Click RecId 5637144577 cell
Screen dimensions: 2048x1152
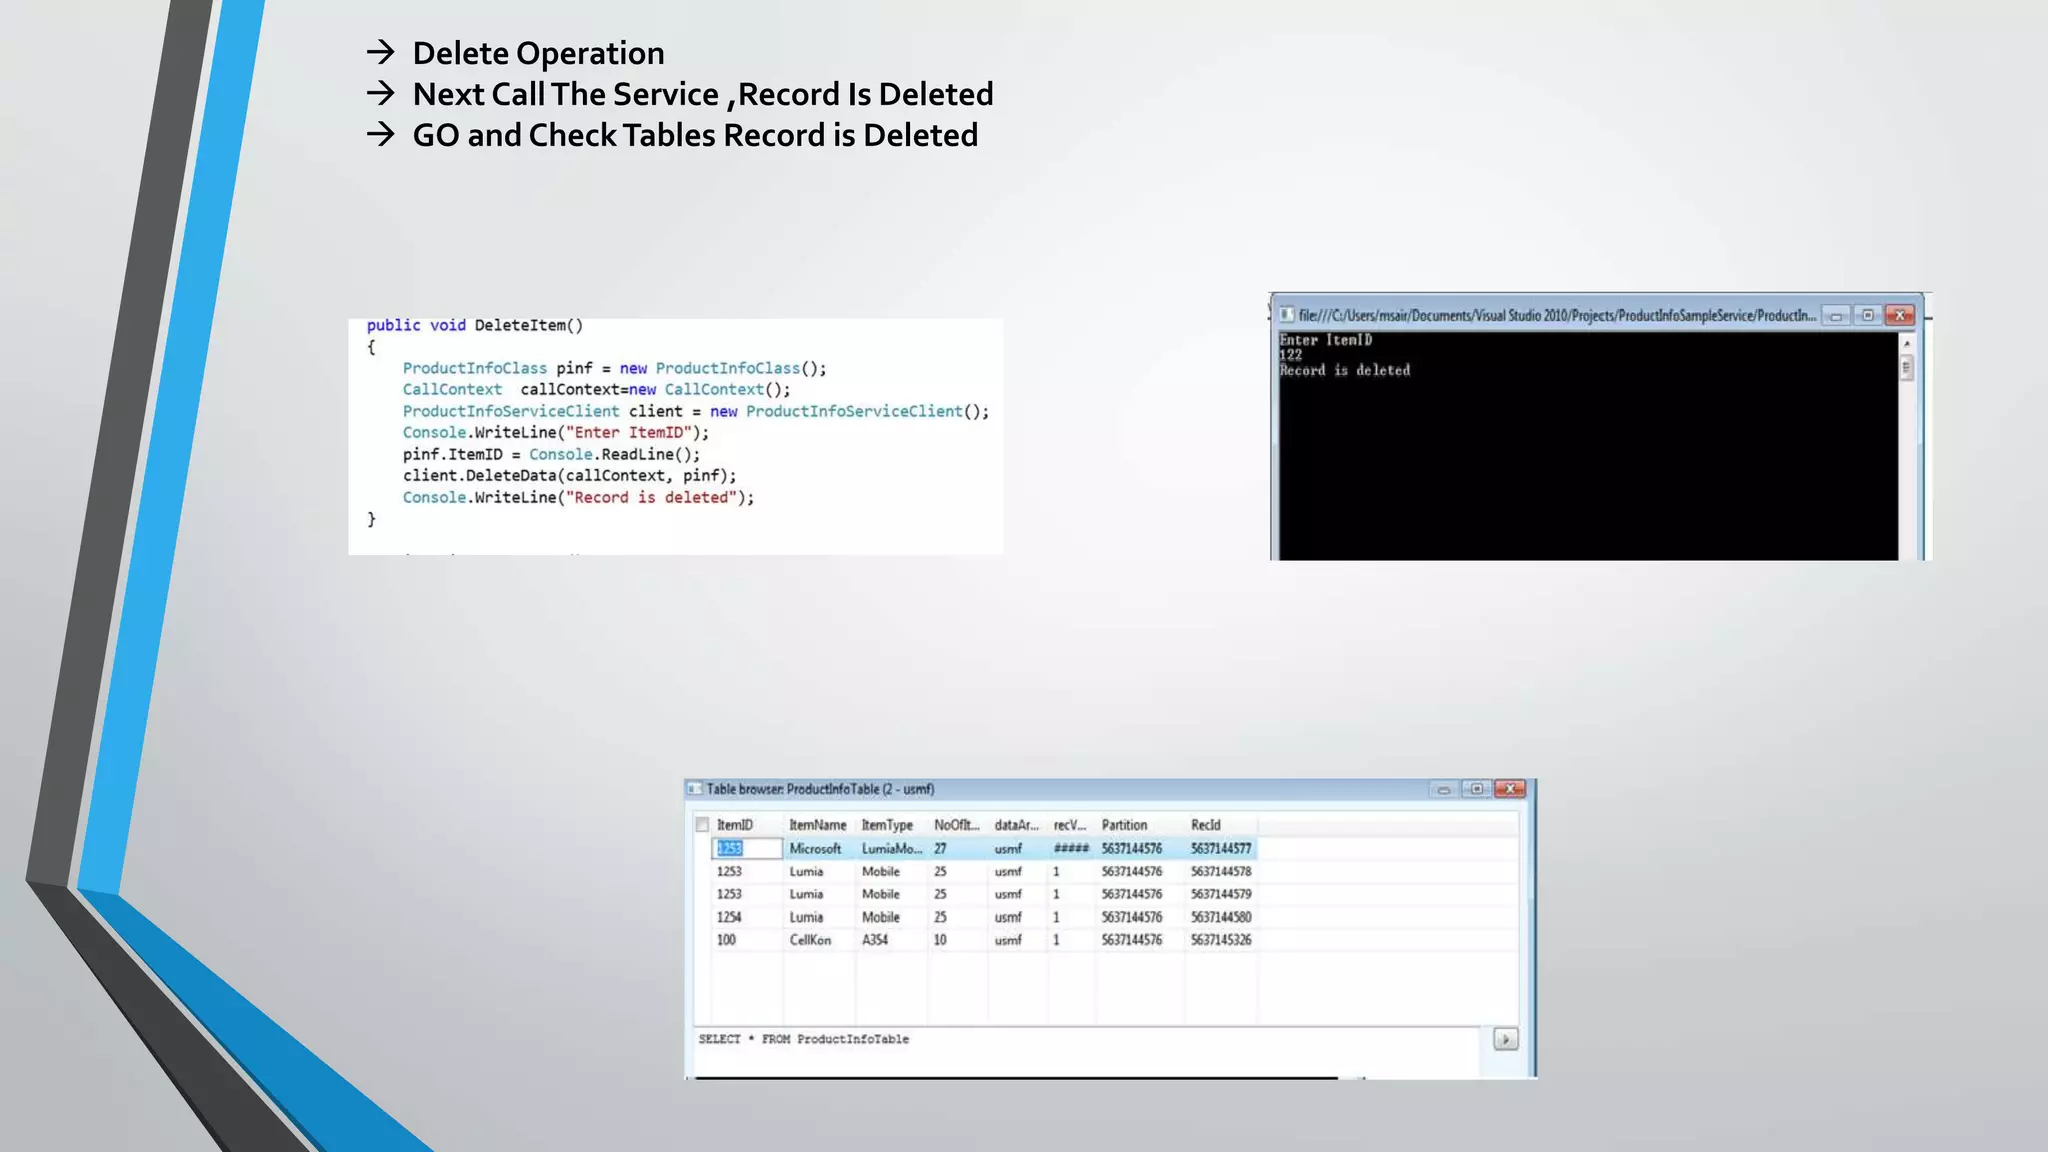1221,848
